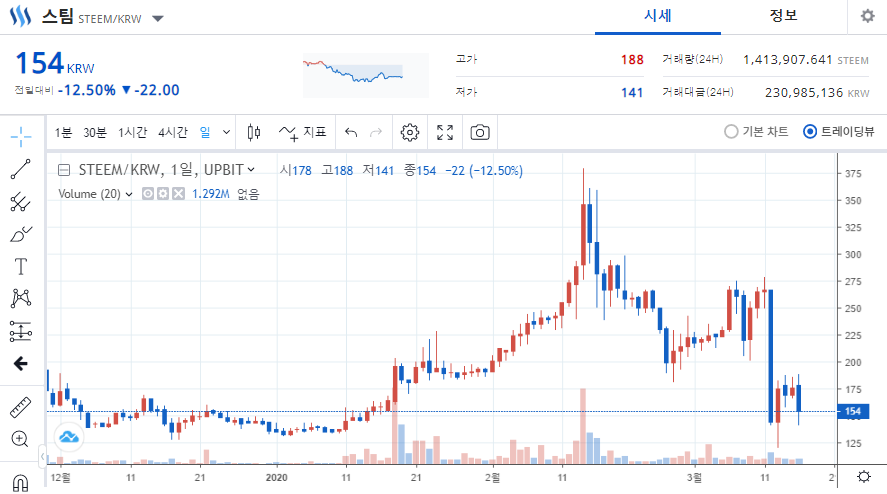Toggle Volume indicator visibility eye icon
The height and width of the screenshot is (494, 887).
(x=148, y=194)
